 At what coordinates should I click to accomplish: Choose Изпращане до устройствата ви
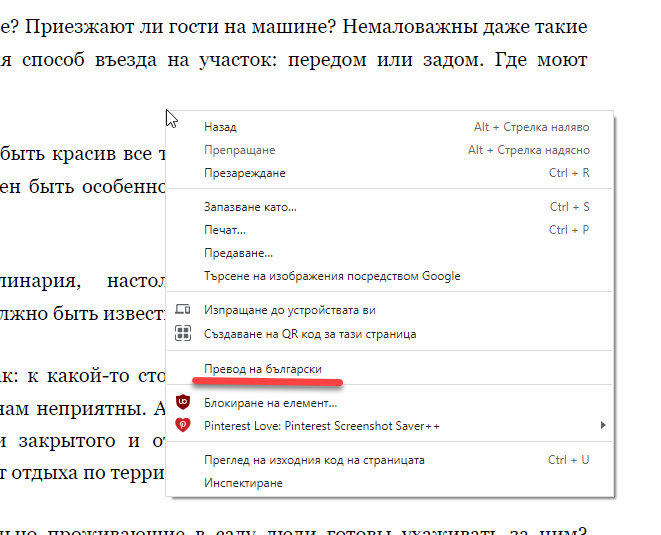click(390, 310)
